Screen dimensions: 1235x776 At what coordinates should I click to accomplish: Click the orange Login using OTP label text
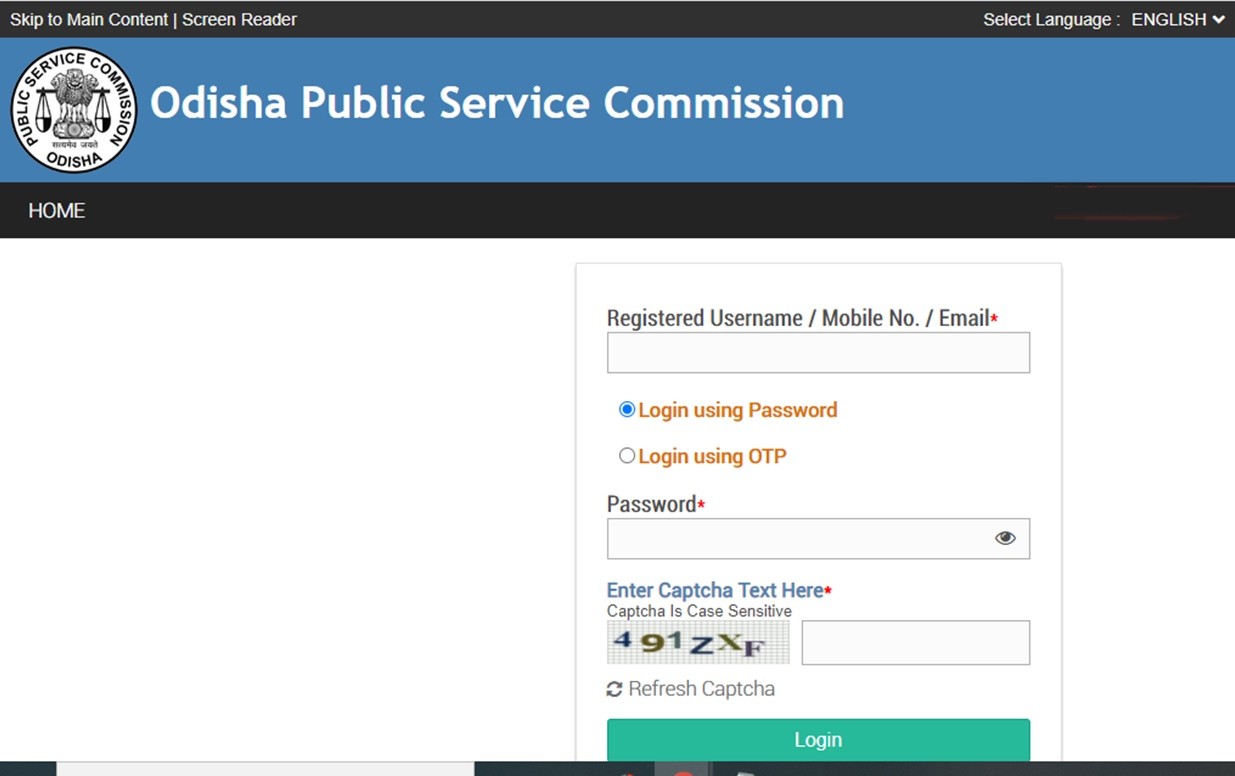pos(712,456)
